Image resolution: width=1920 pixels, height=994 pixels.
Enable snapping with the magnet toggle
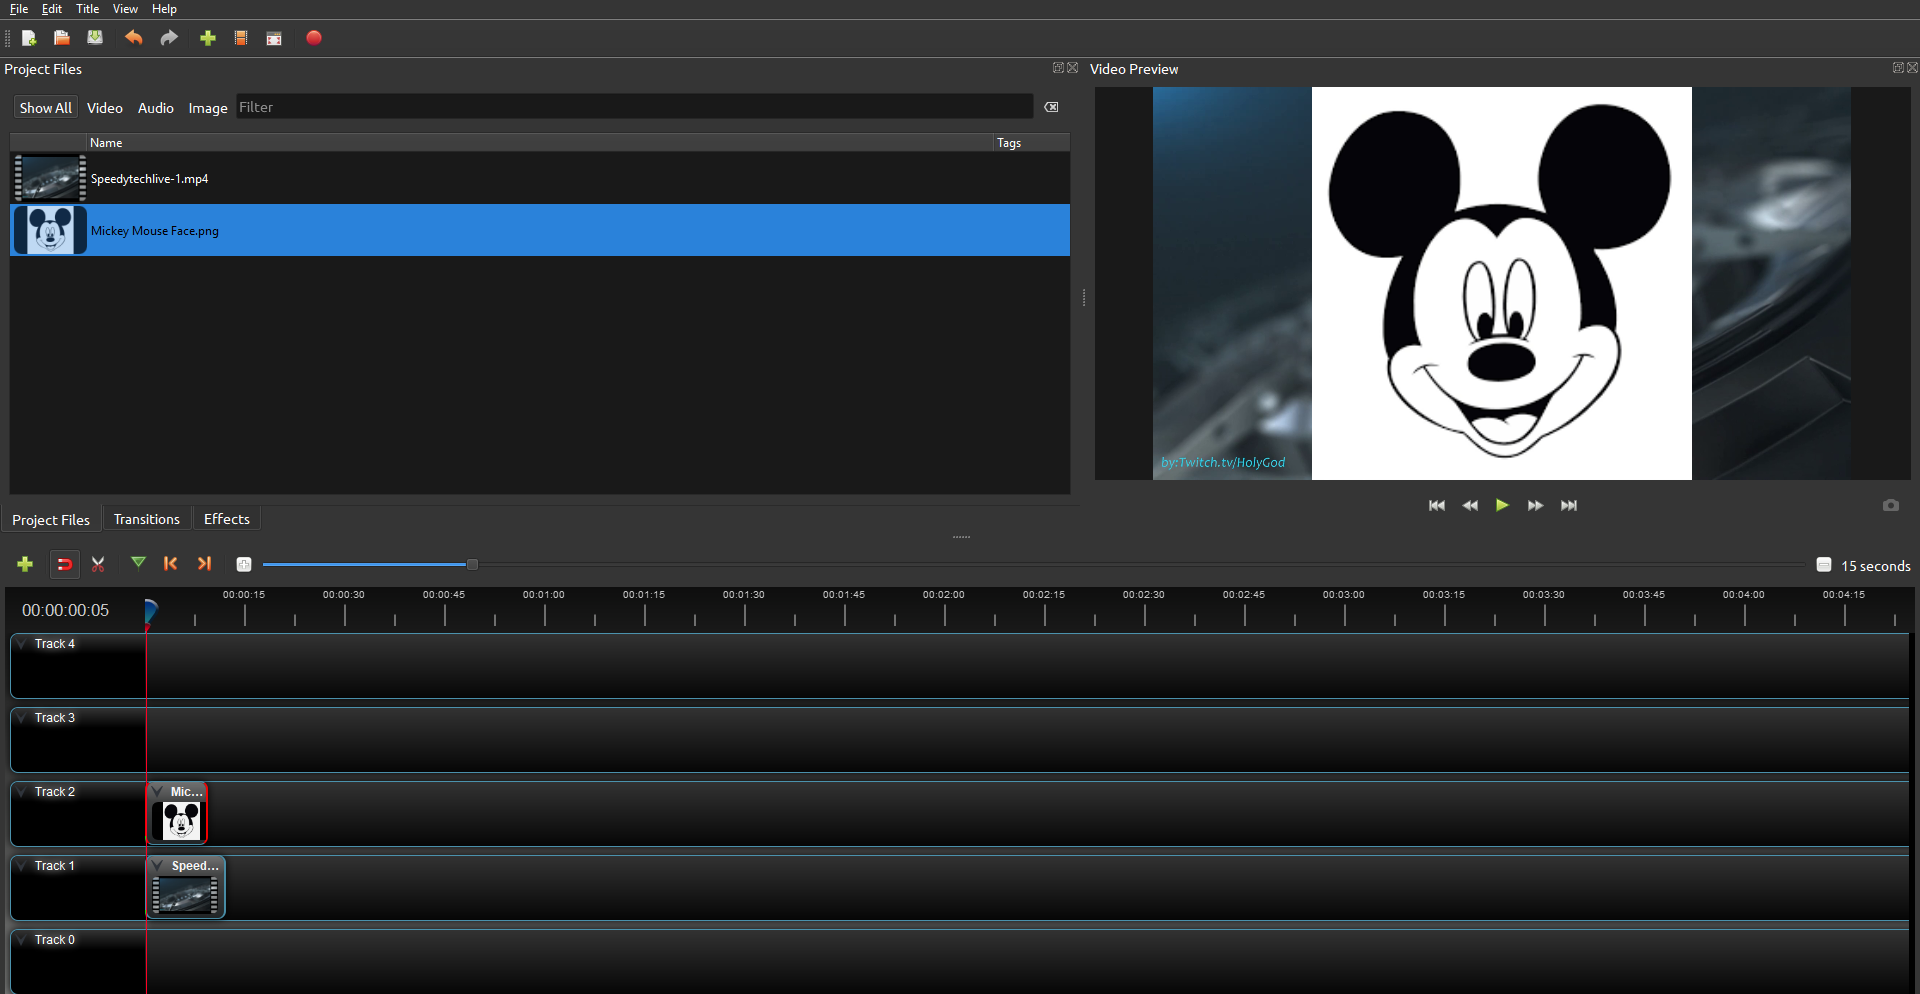(64, 563)
